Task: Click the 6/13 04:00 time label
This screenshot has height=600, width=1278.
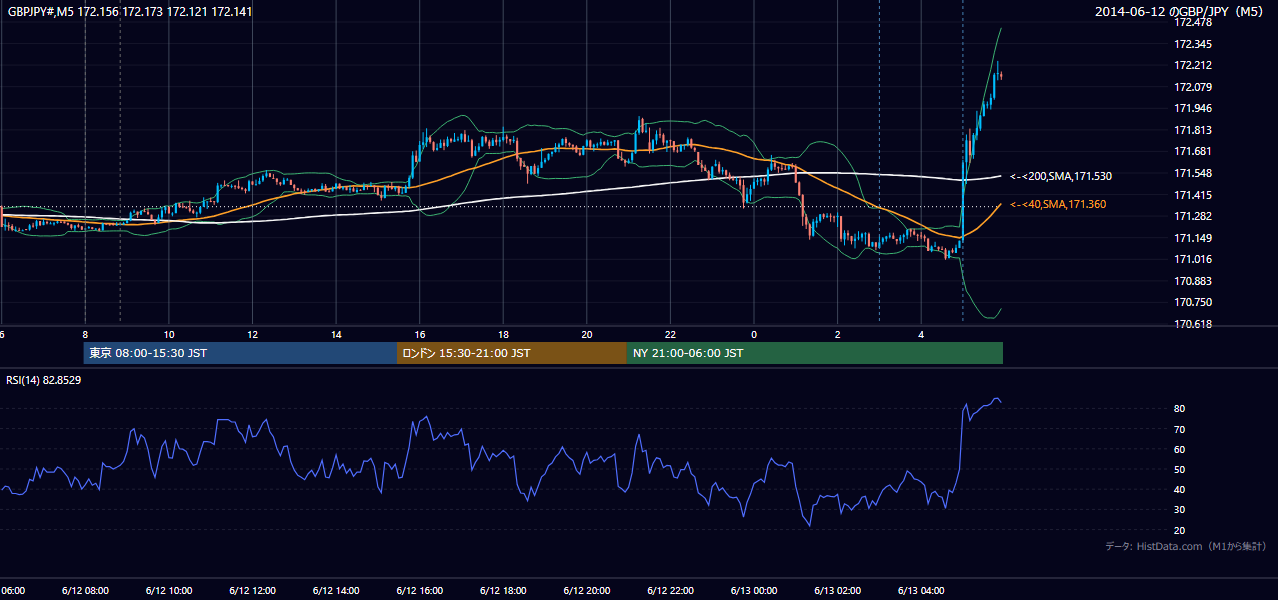Action: pyautogui.click(x=920, y=590)
